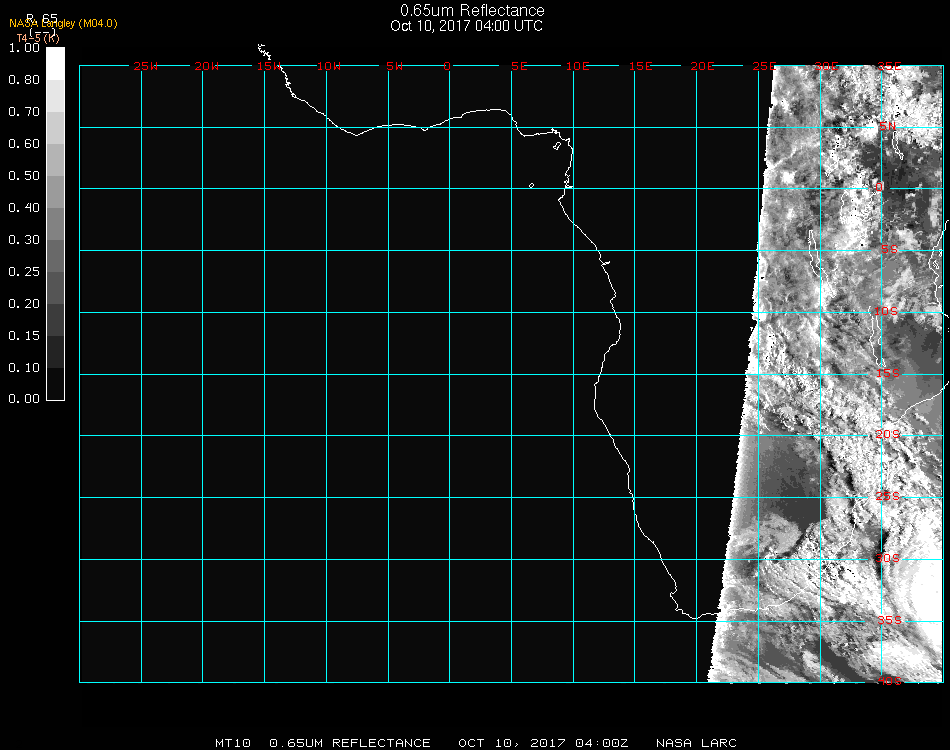Image resolution: width=950 pixels, height=750 pixels.
Task: Click the 15W longitude label
Action: click(268, 66)
